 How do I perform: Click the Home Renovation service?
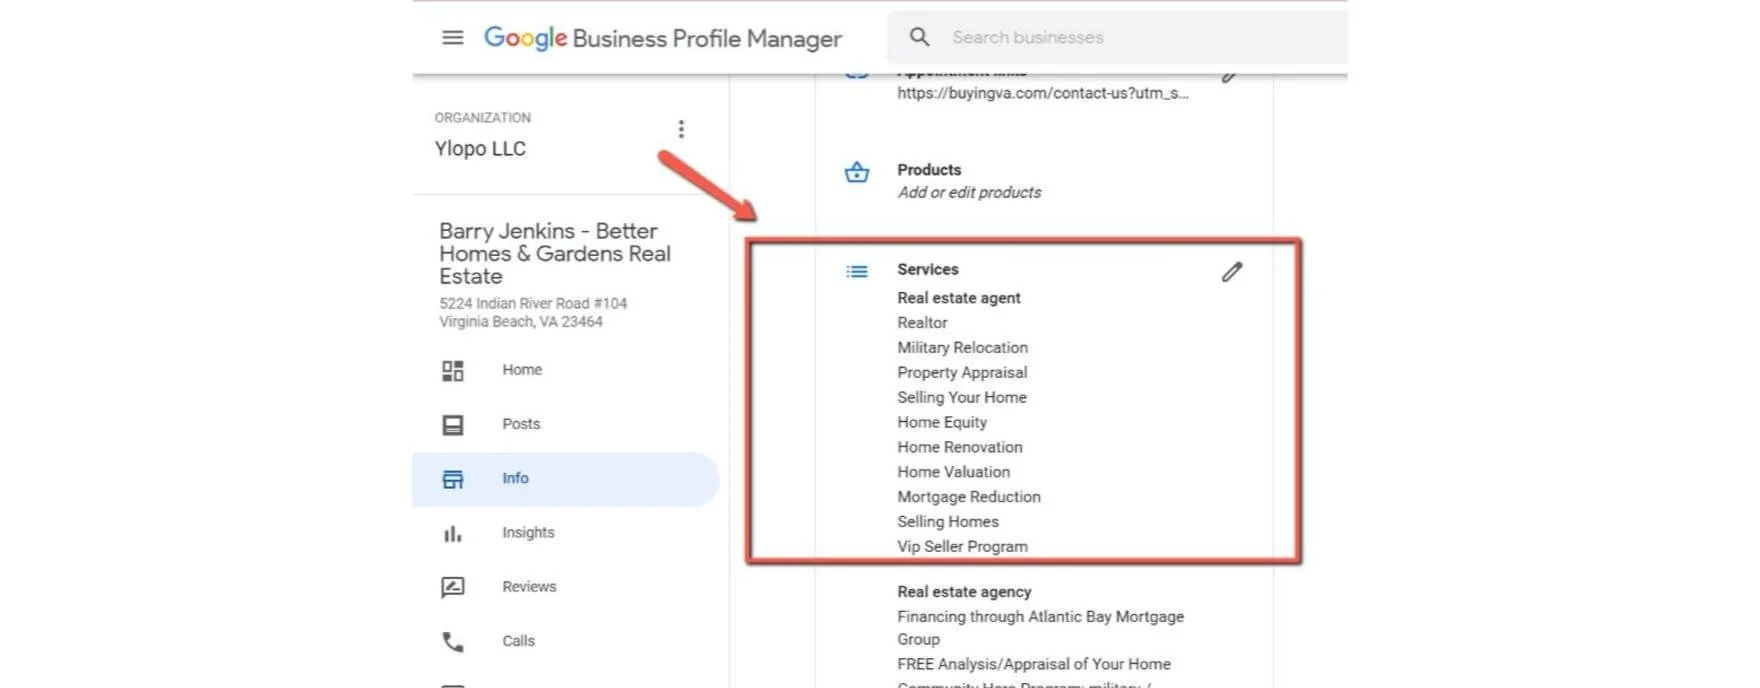point(960,447)
